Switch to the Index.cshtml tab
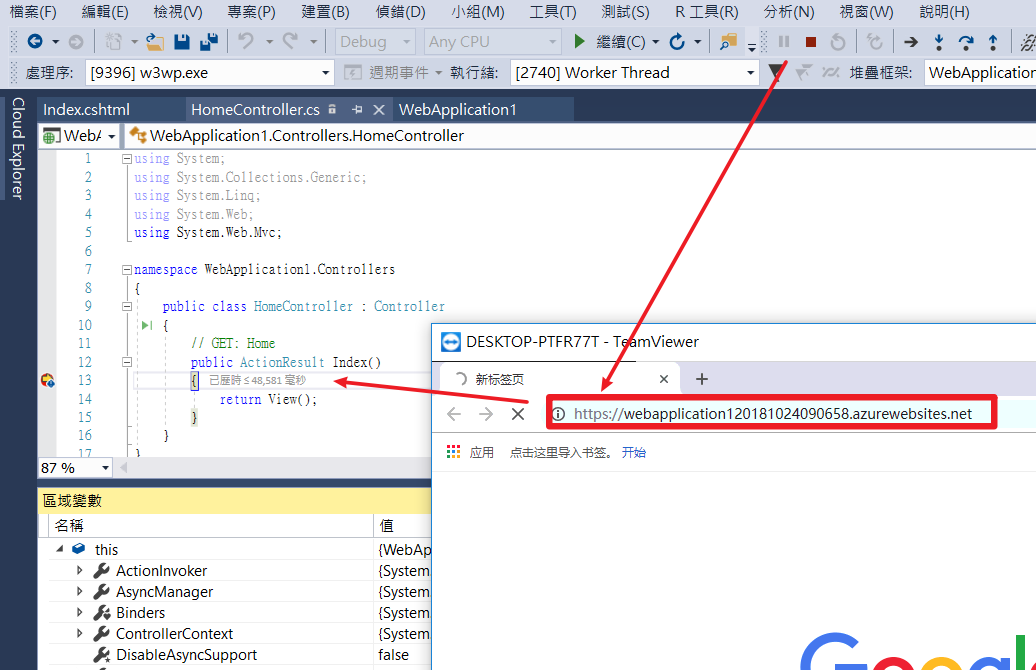1036x670 pixels. 87,110
